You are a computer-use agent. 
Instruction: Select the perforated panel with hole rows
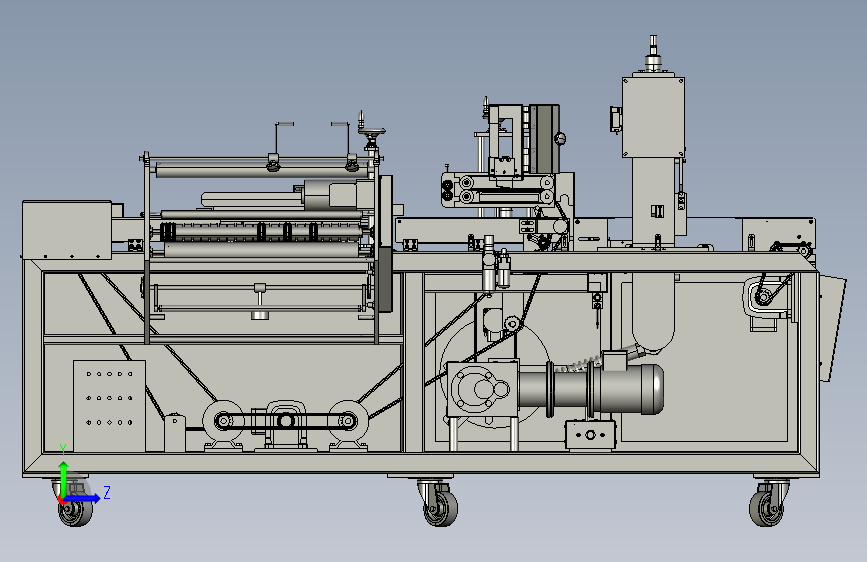[109, 405]
